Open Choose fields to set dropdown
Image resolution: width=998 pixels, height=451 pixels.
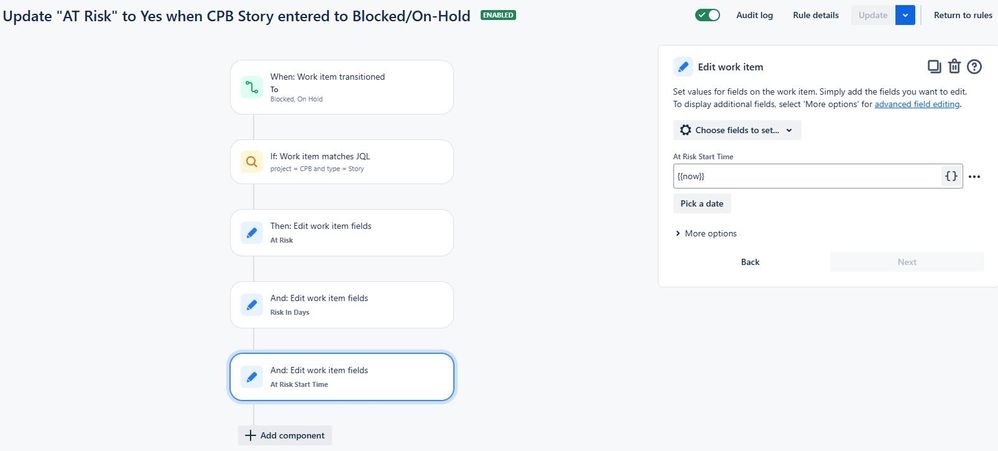point(737,130)
